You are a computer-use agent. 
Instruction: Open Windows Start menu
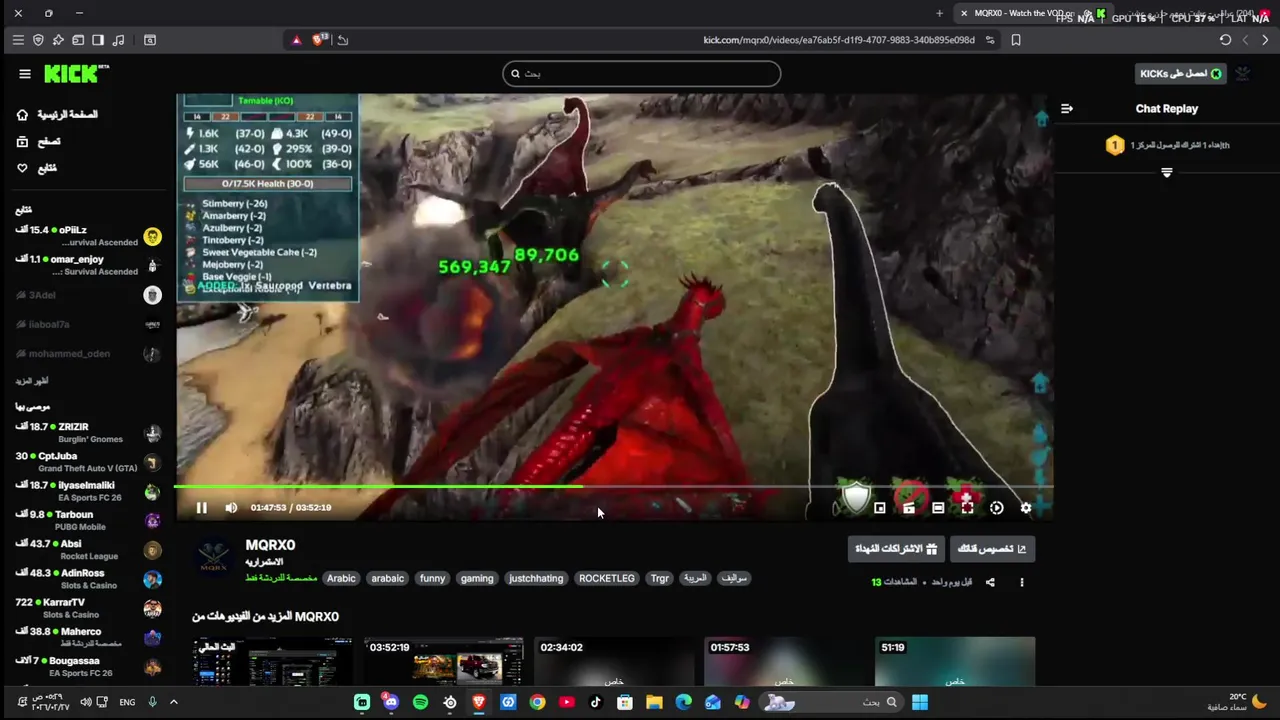[920, 702]
